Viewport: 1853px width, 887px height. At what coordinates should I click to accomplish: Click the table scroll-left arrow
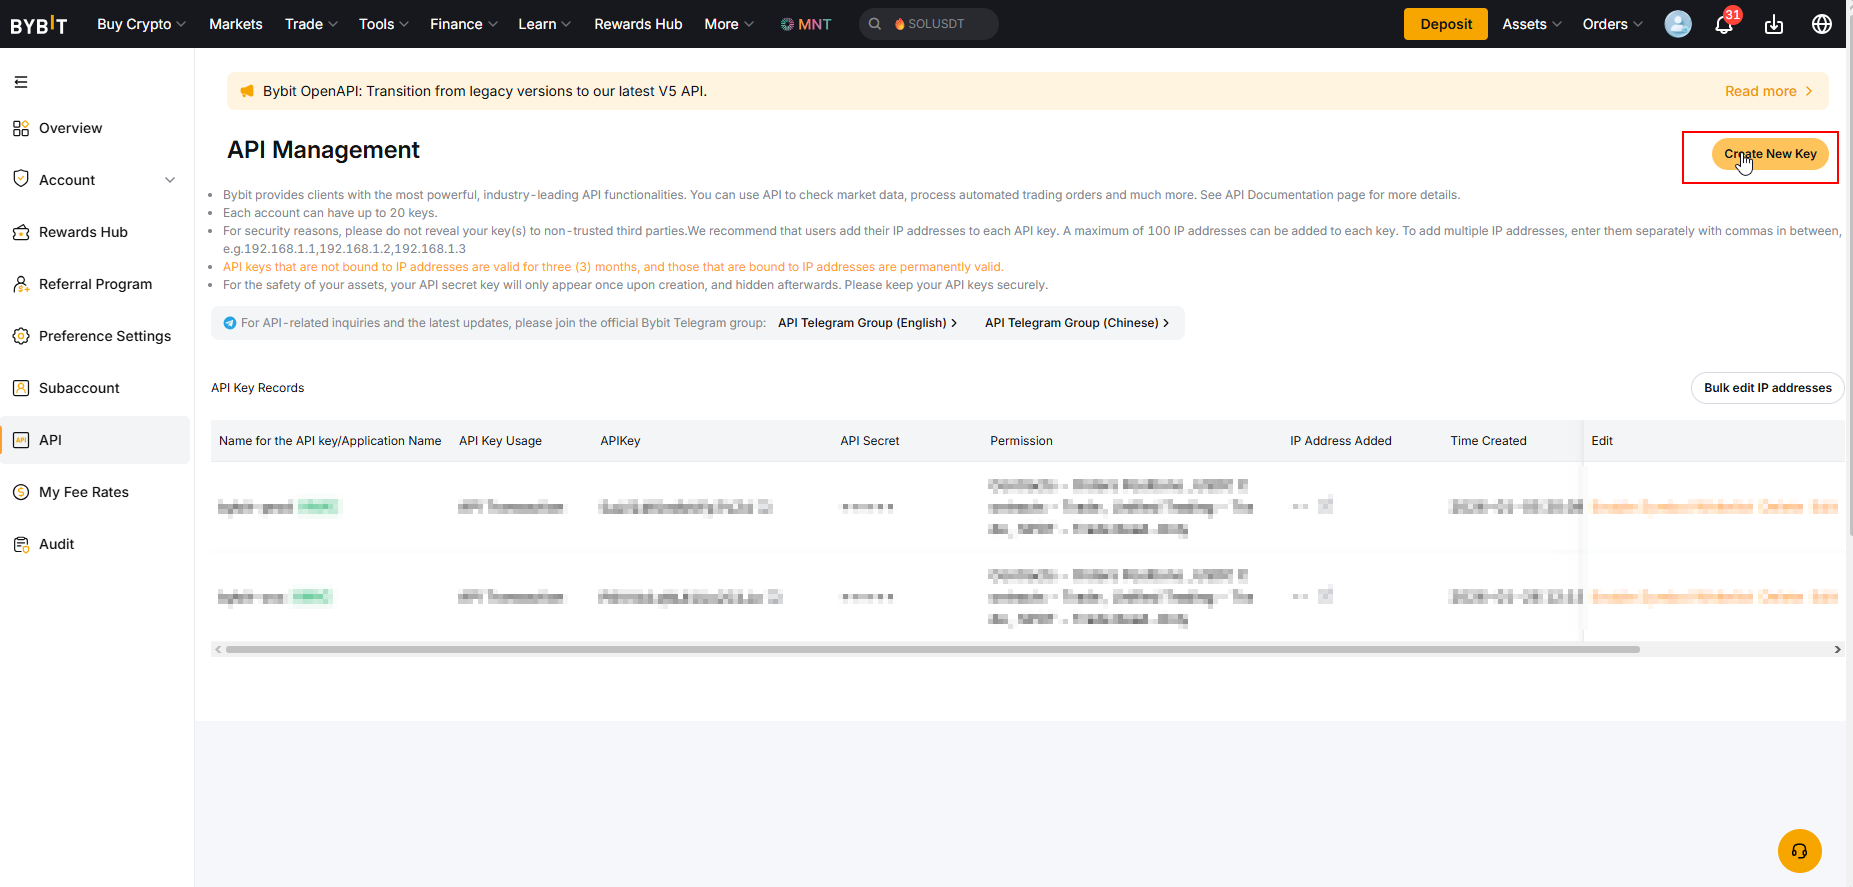(x=218, y=649)
